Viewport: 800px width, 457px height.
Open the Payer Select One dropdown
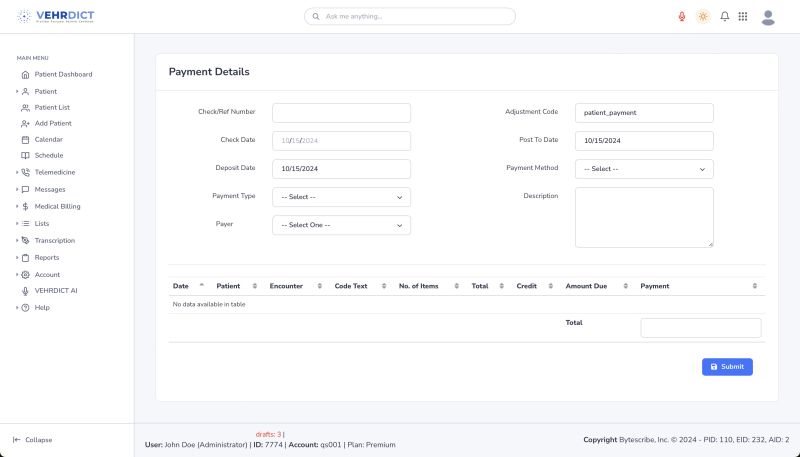[x=341, y=225]
